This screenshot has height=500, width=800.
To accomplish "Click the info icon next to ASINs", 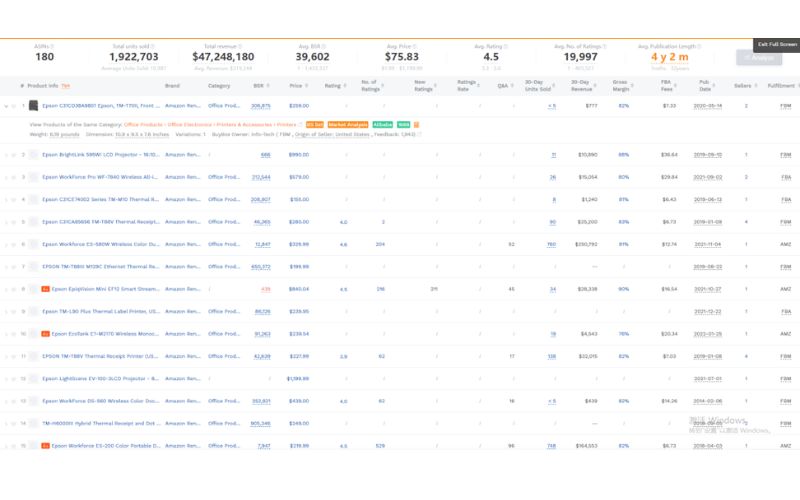I will click(x=52, y=46).
